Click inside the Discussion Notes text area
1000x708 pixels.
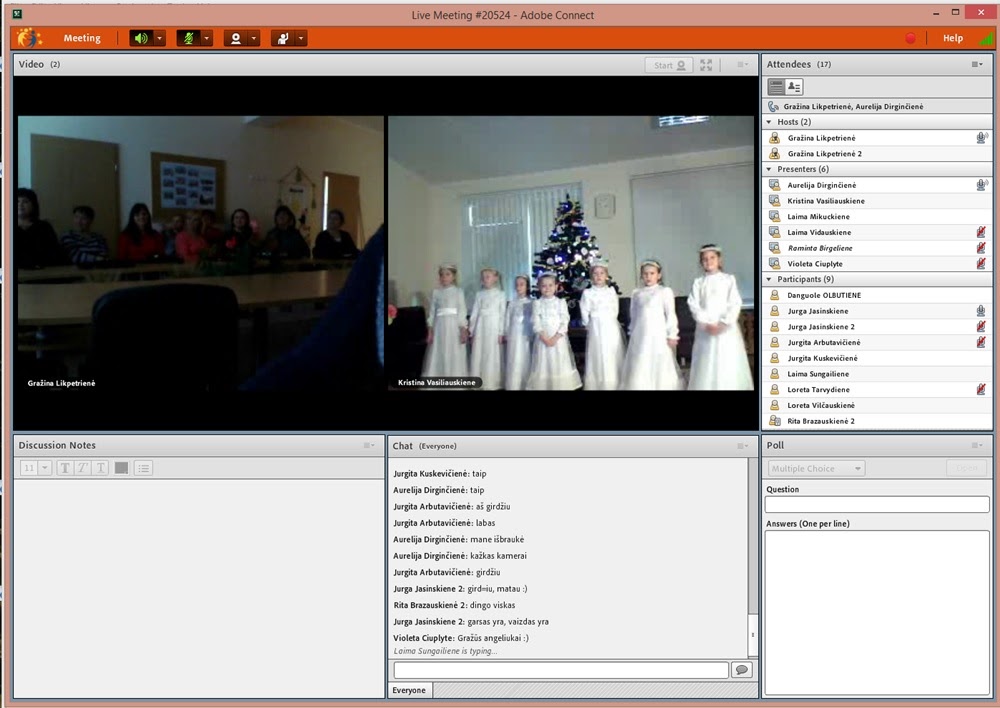pyautogui.click(x=199, y=588)
